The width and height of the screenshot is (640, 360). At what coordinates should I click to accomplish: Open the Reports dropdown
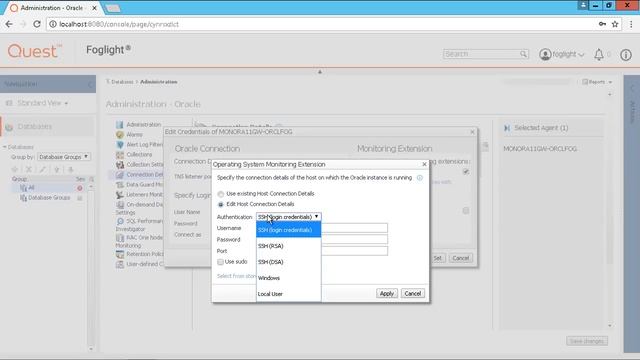(x=597, y=82)
